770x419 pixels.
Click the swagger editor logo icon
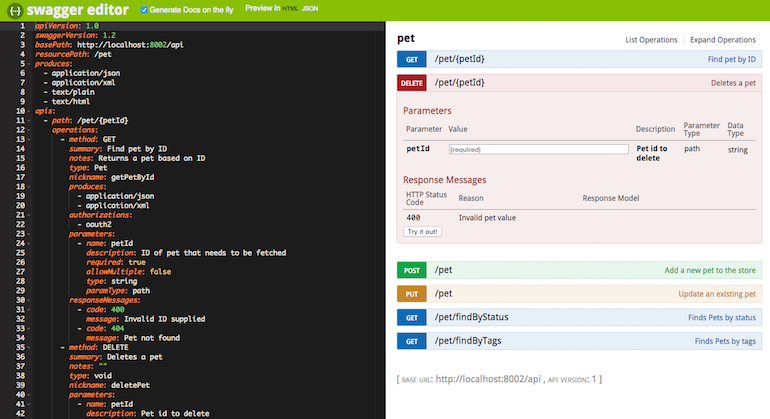[x=15, y=10]
